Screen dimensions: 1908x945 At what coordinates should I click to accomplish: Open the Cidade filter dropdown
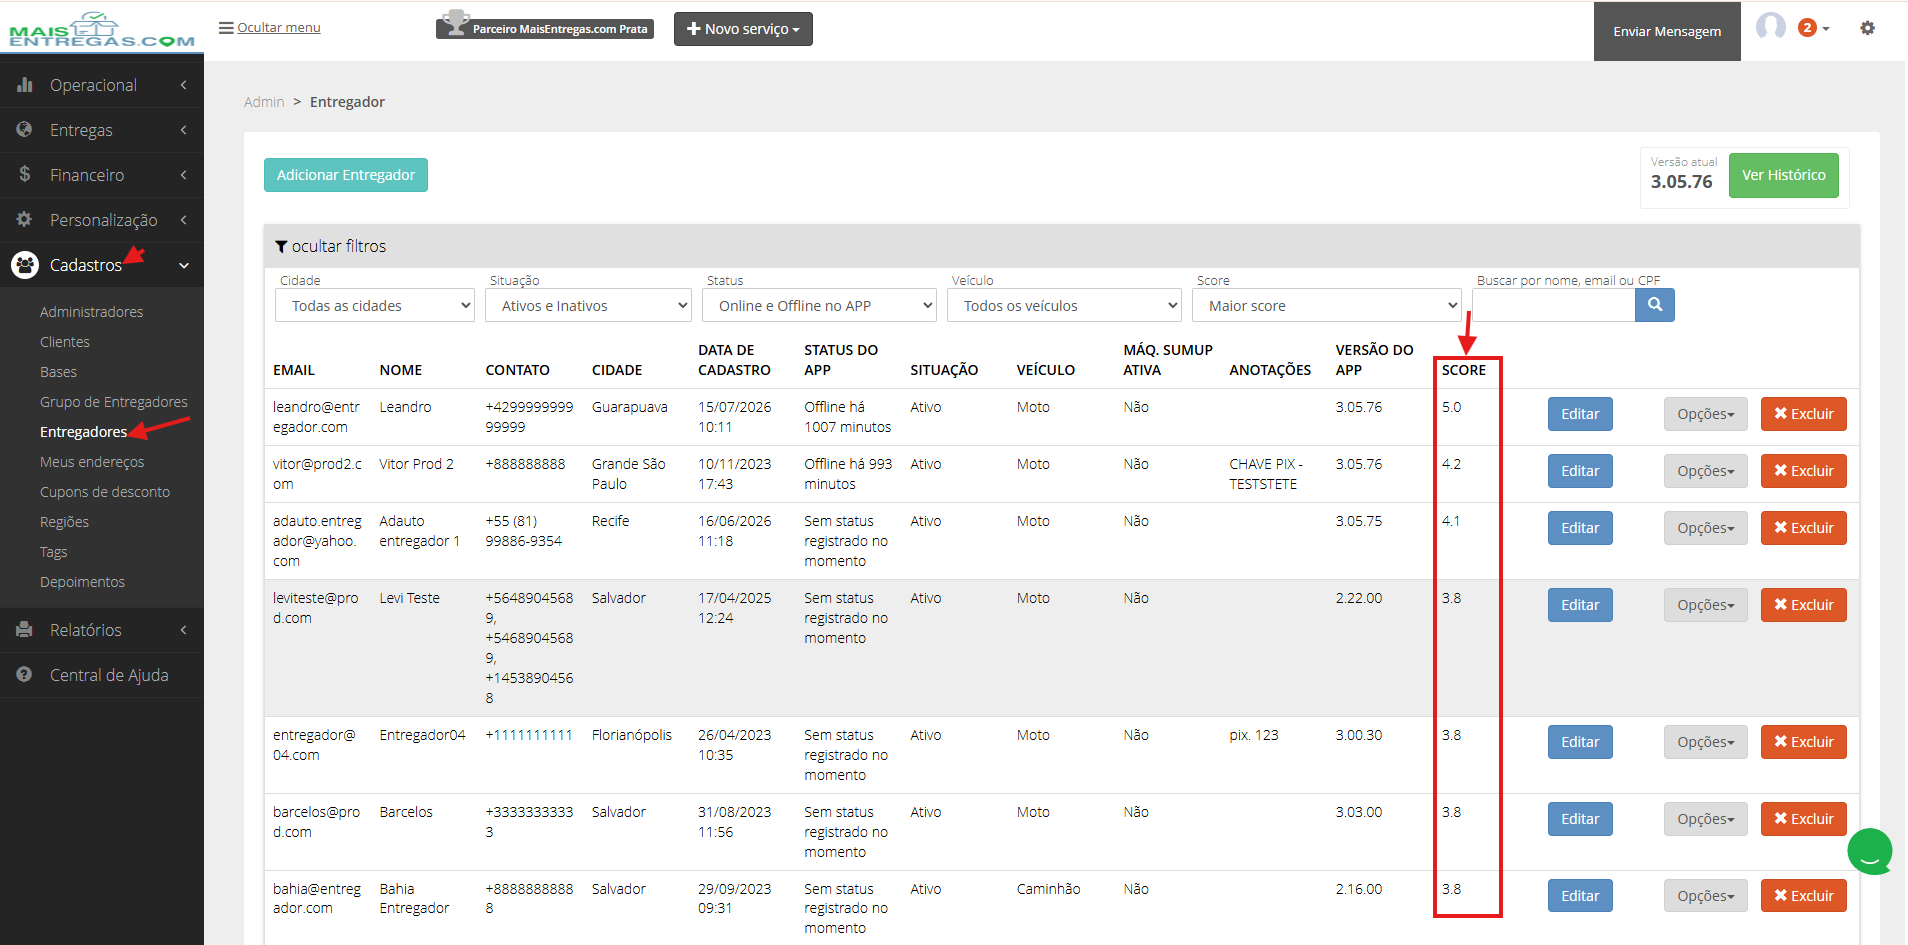[375, 305]
